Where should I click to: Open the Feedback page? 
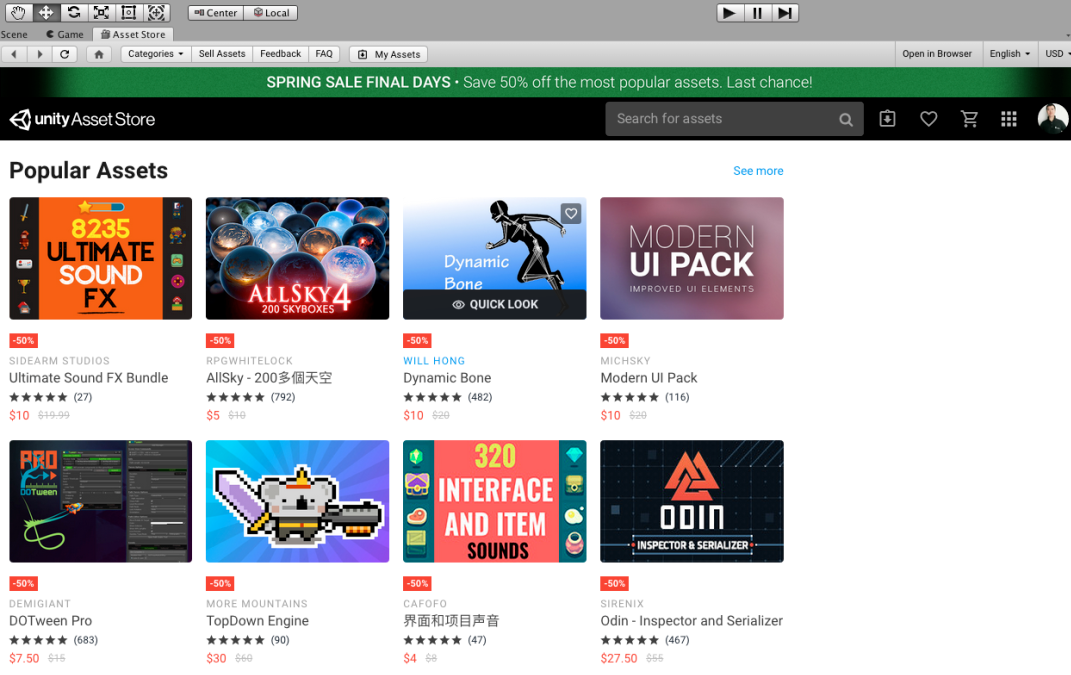[x=280, y=54]
